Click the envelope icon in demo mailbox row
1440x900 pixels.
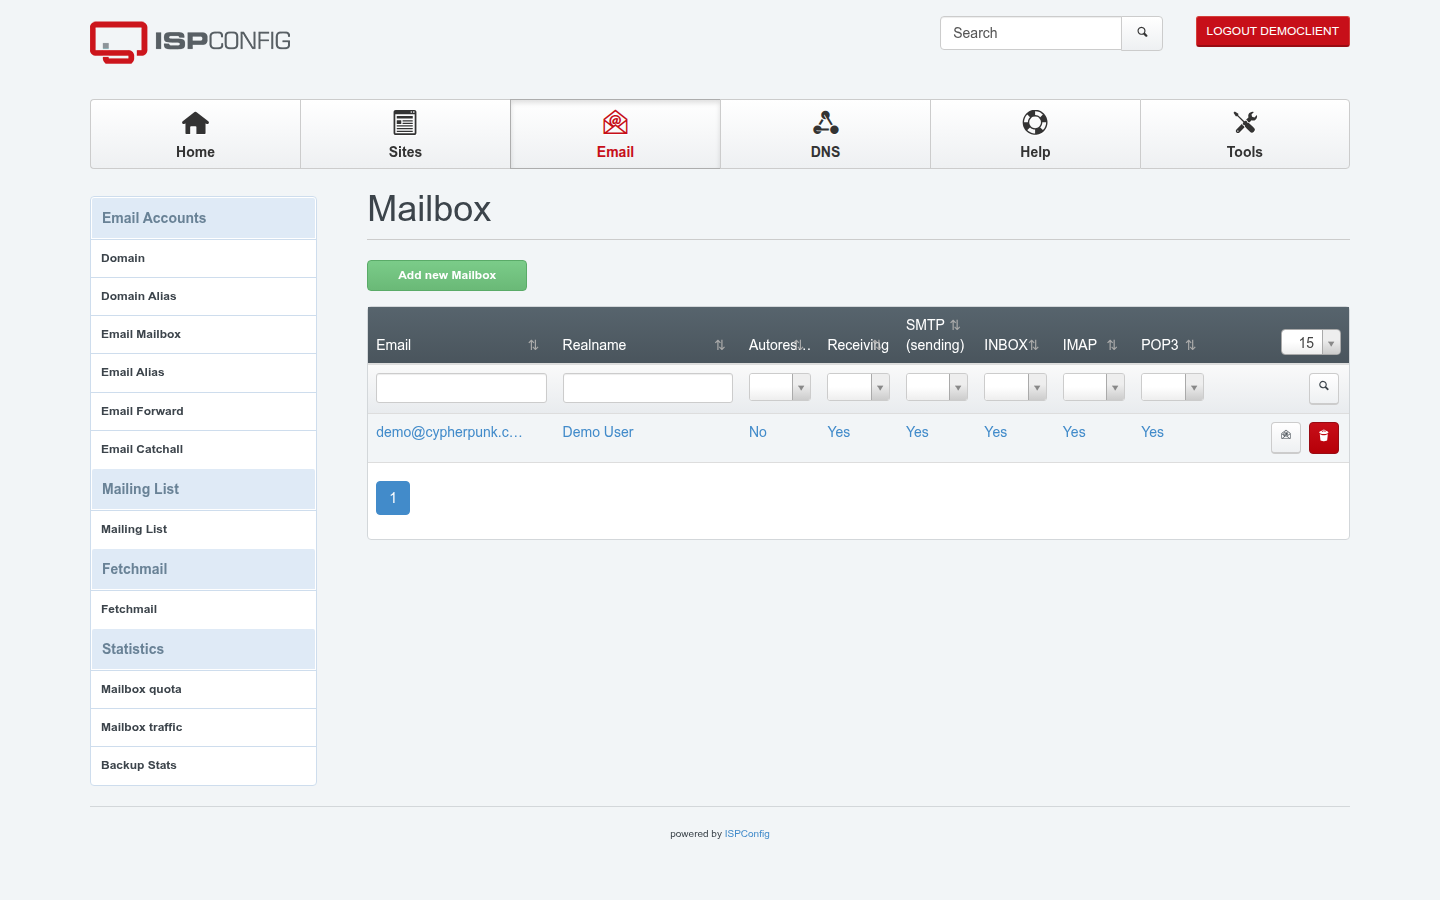point(1286,437)
